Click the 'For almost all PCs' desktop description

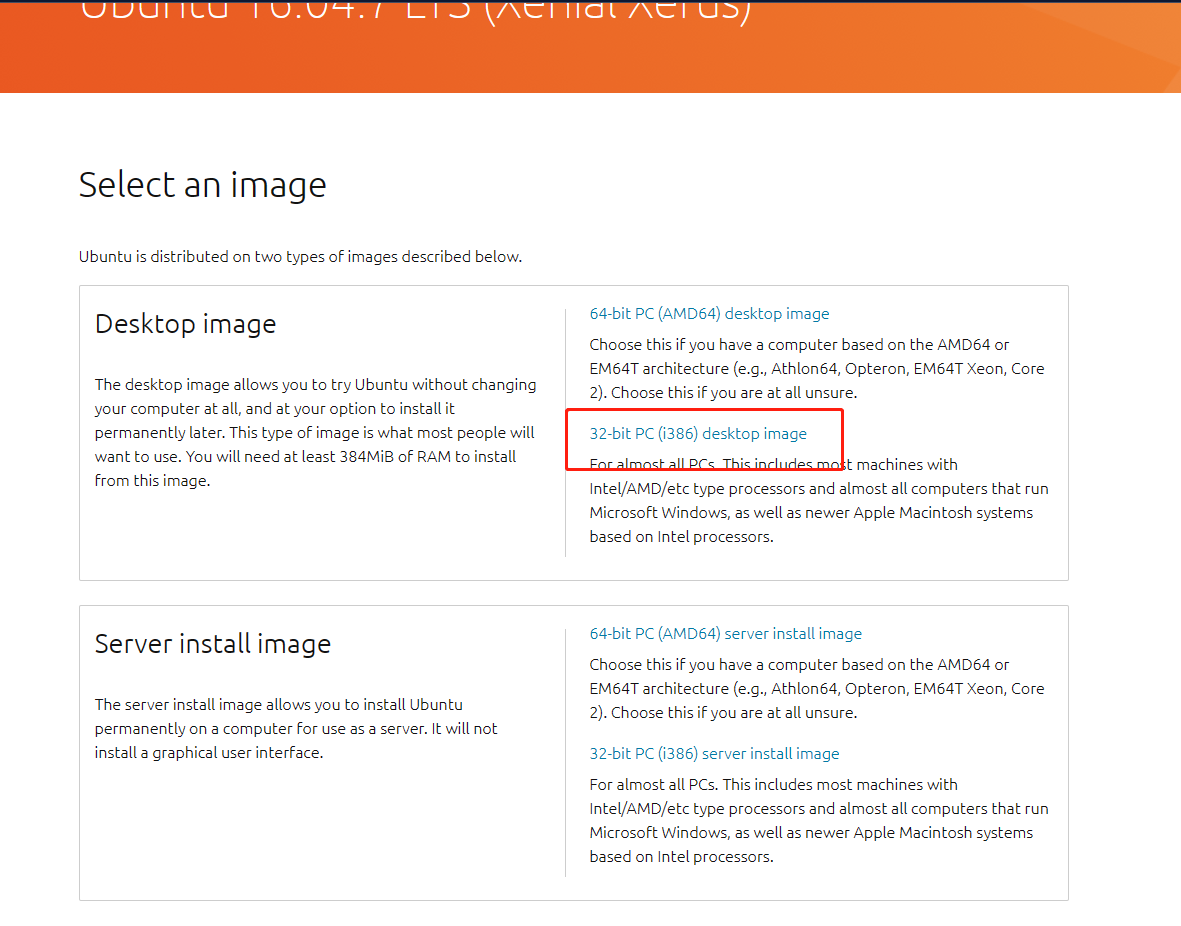tap(819, 500)
